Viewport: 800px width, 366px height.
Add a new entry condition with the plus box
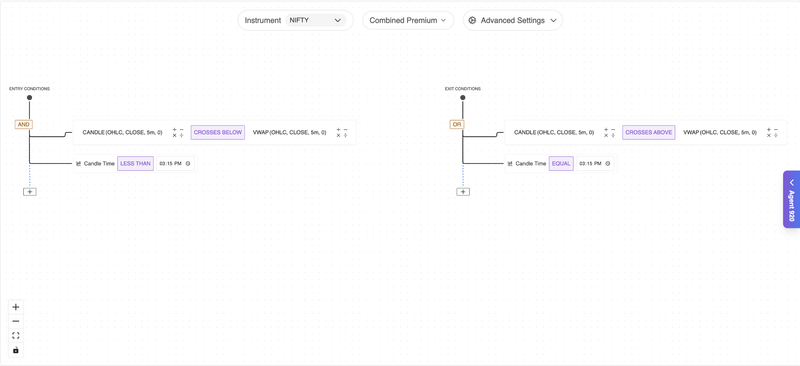point(30,192)
